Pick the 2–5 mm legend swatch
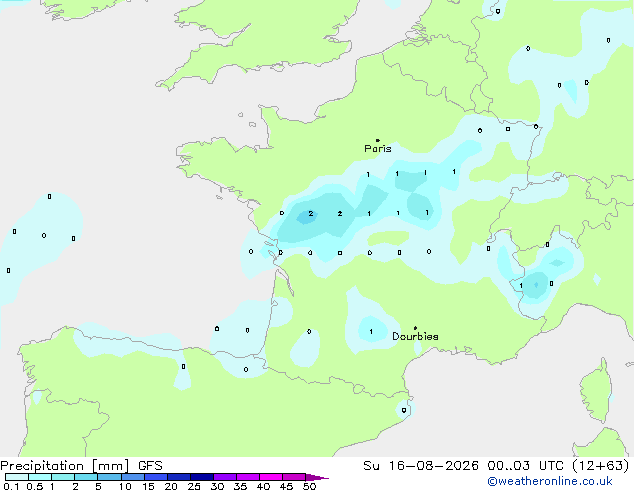634x490 pixels. pos(86,477)
